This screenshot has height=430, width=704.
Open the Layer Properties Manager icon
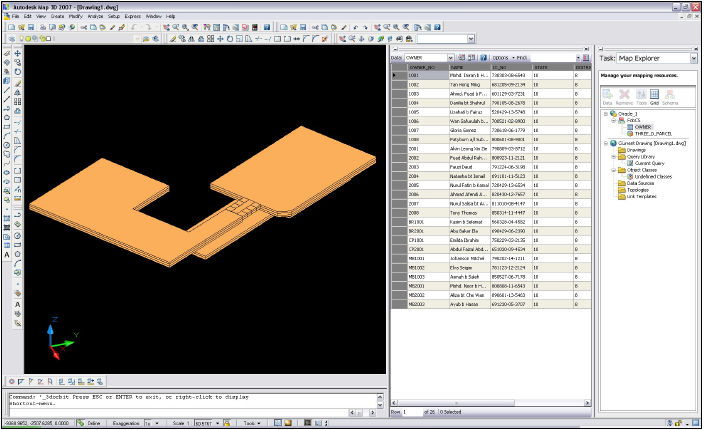coord(12,39)
